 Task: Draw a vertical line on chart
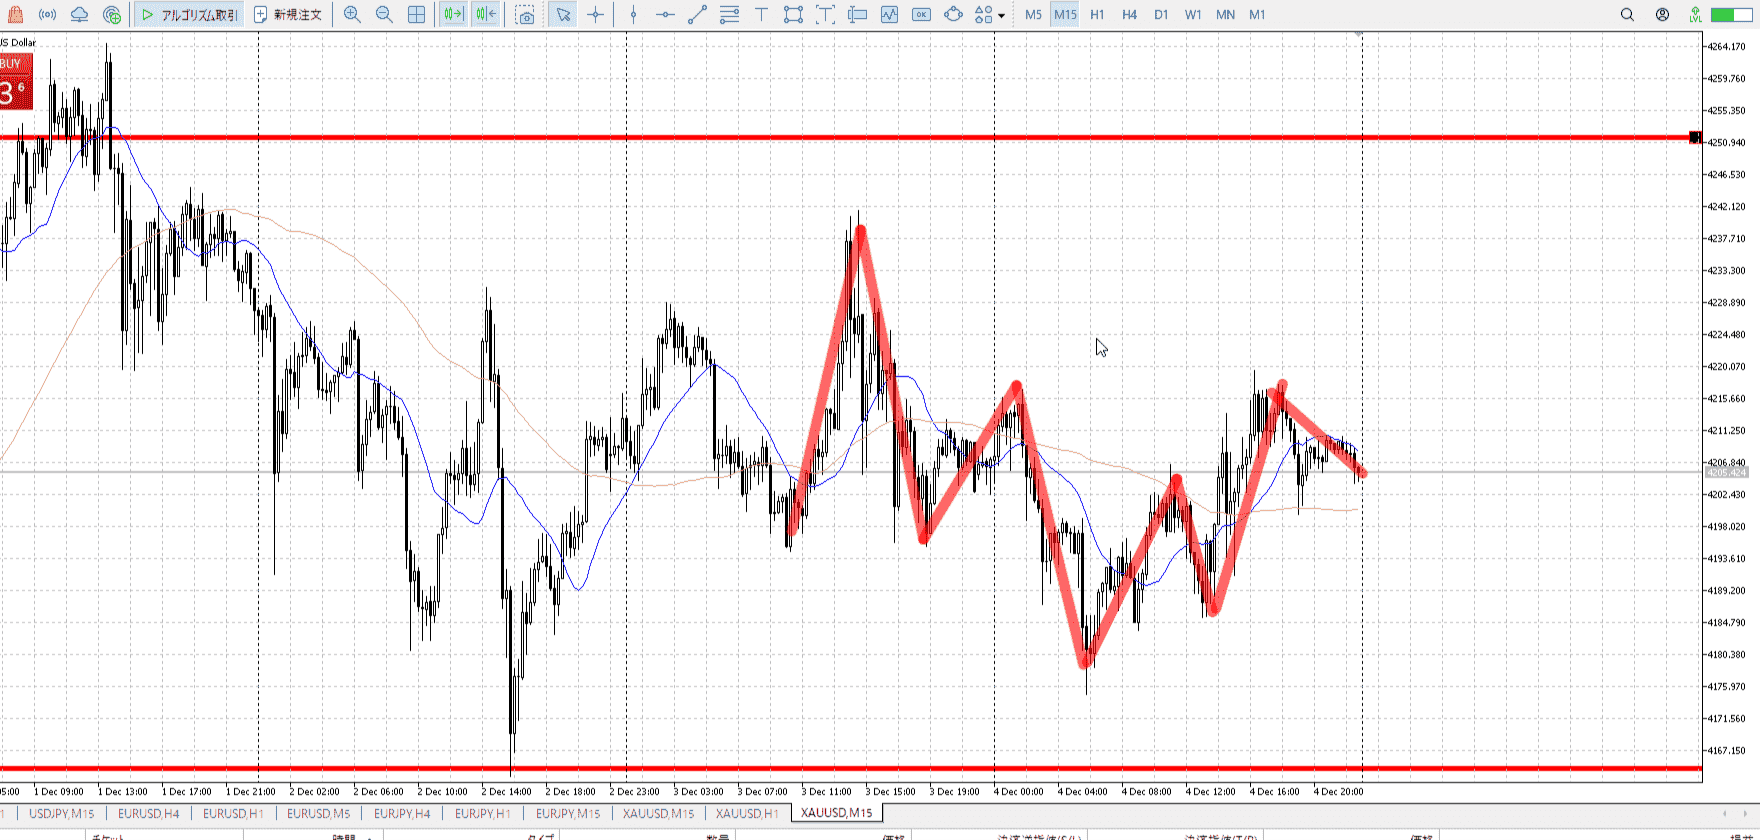click(633, 15)
